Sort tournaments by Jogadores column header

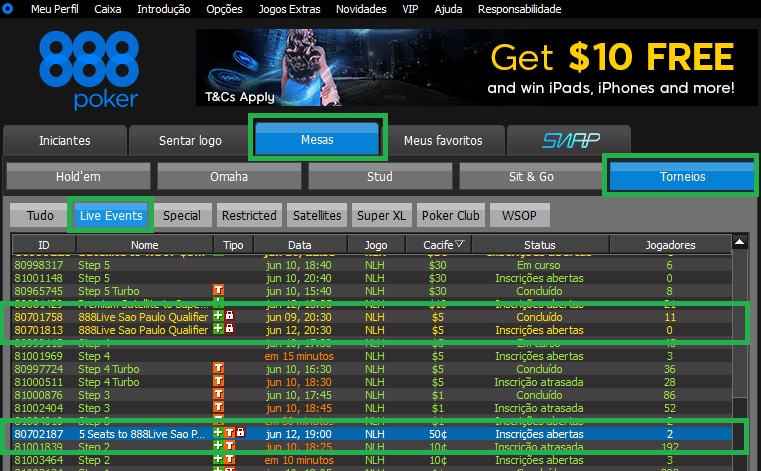(x=670, y=245)
